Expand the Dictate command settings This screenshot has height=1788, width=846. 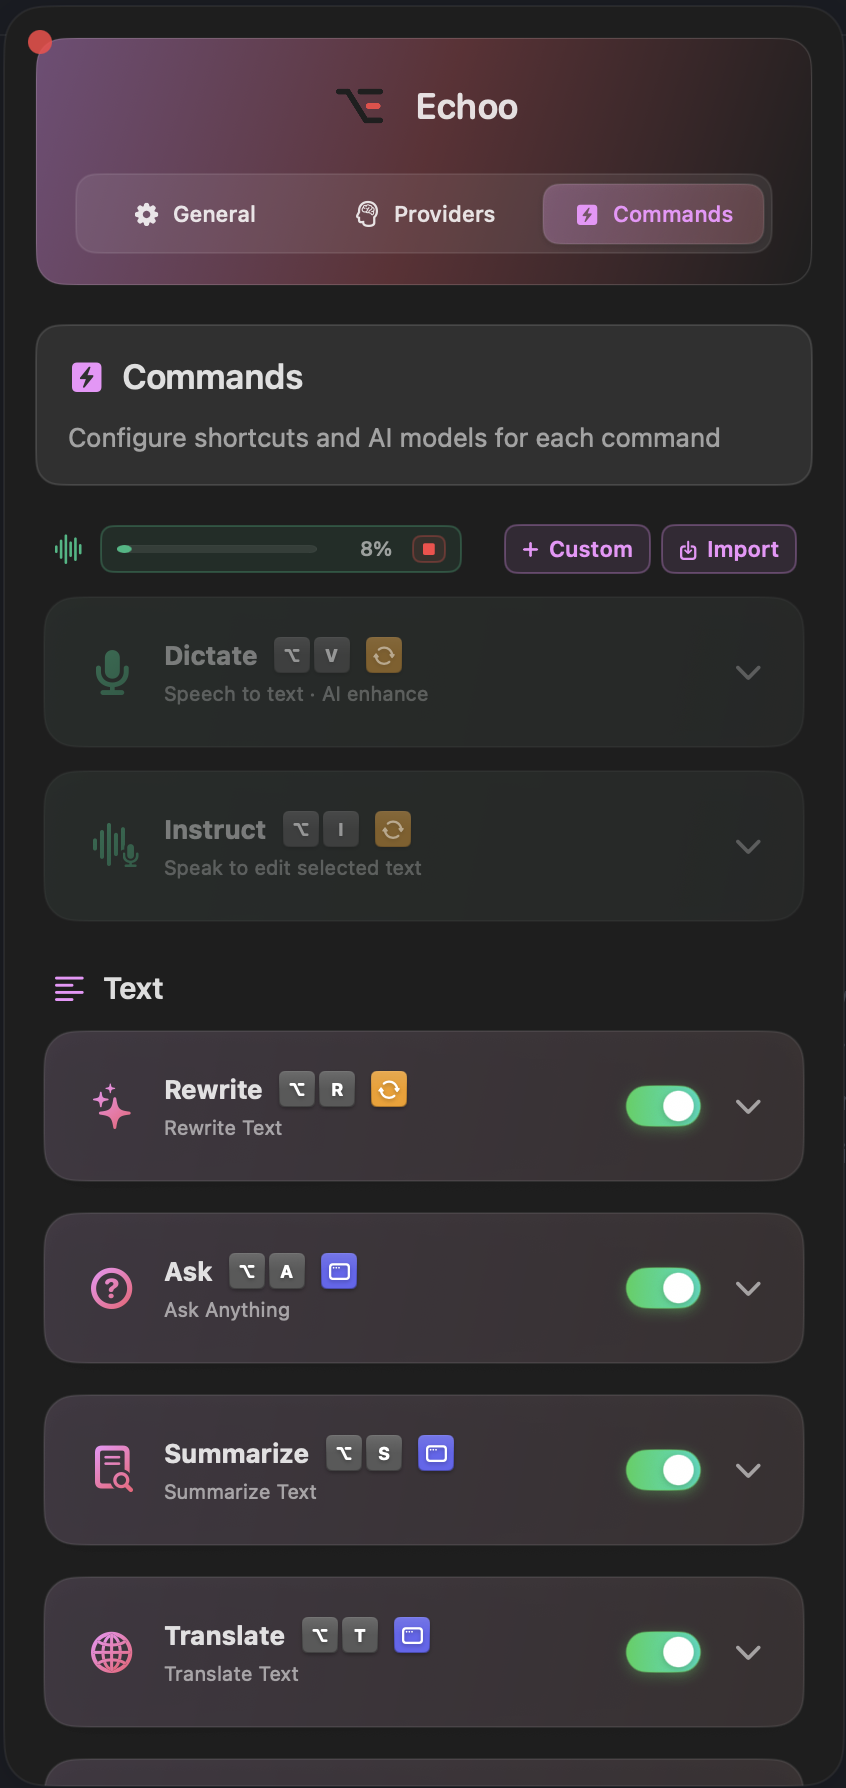(x=748, y=672)
